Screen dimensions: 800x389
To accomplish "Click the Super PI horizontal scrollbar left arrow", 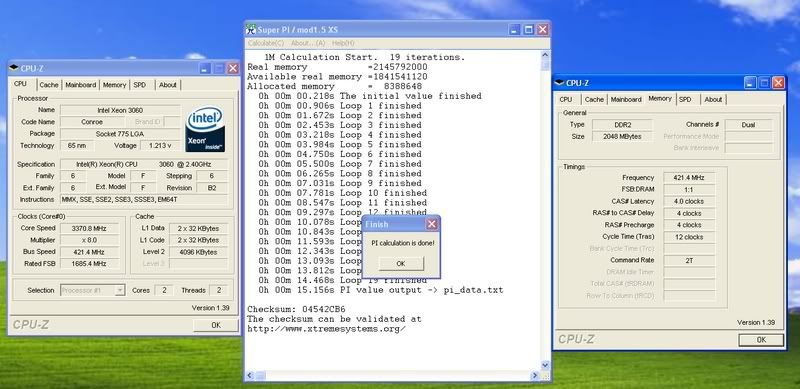I will coord(250,376).
